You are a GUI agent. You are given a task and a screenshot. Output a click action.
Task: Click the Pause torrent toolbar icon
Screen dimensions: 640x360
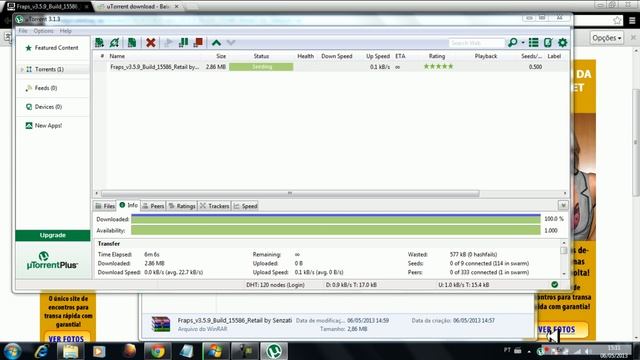coord(183,42)
